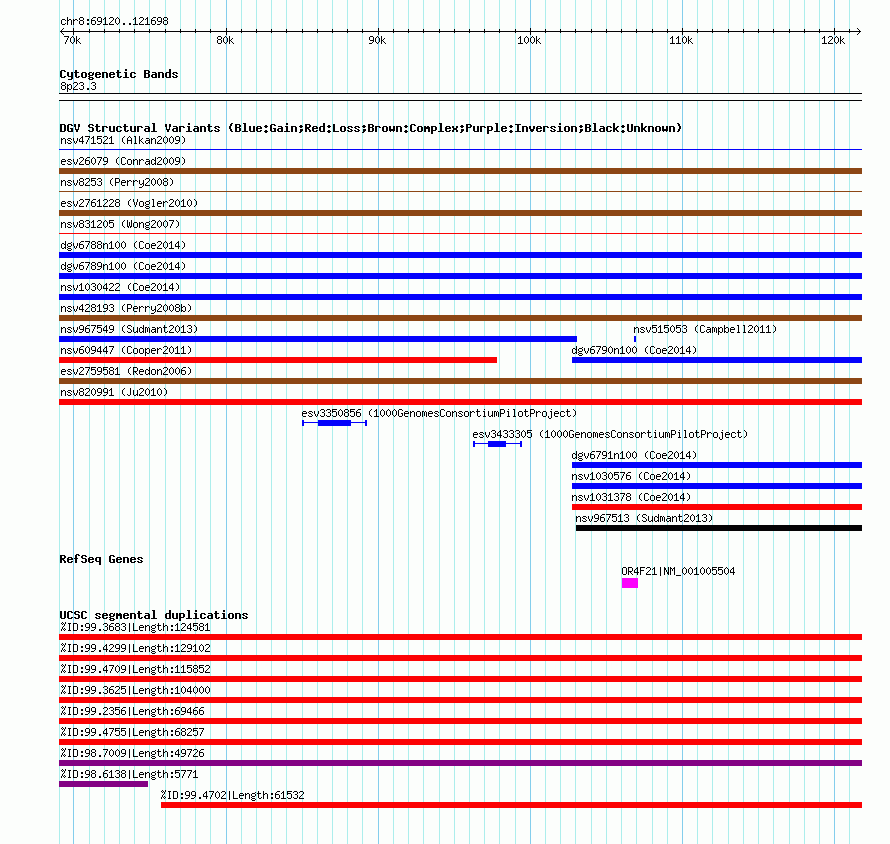Click the 120k ruler tick label
This screenshot has width=890, height=844.
[x=833, y=40]
